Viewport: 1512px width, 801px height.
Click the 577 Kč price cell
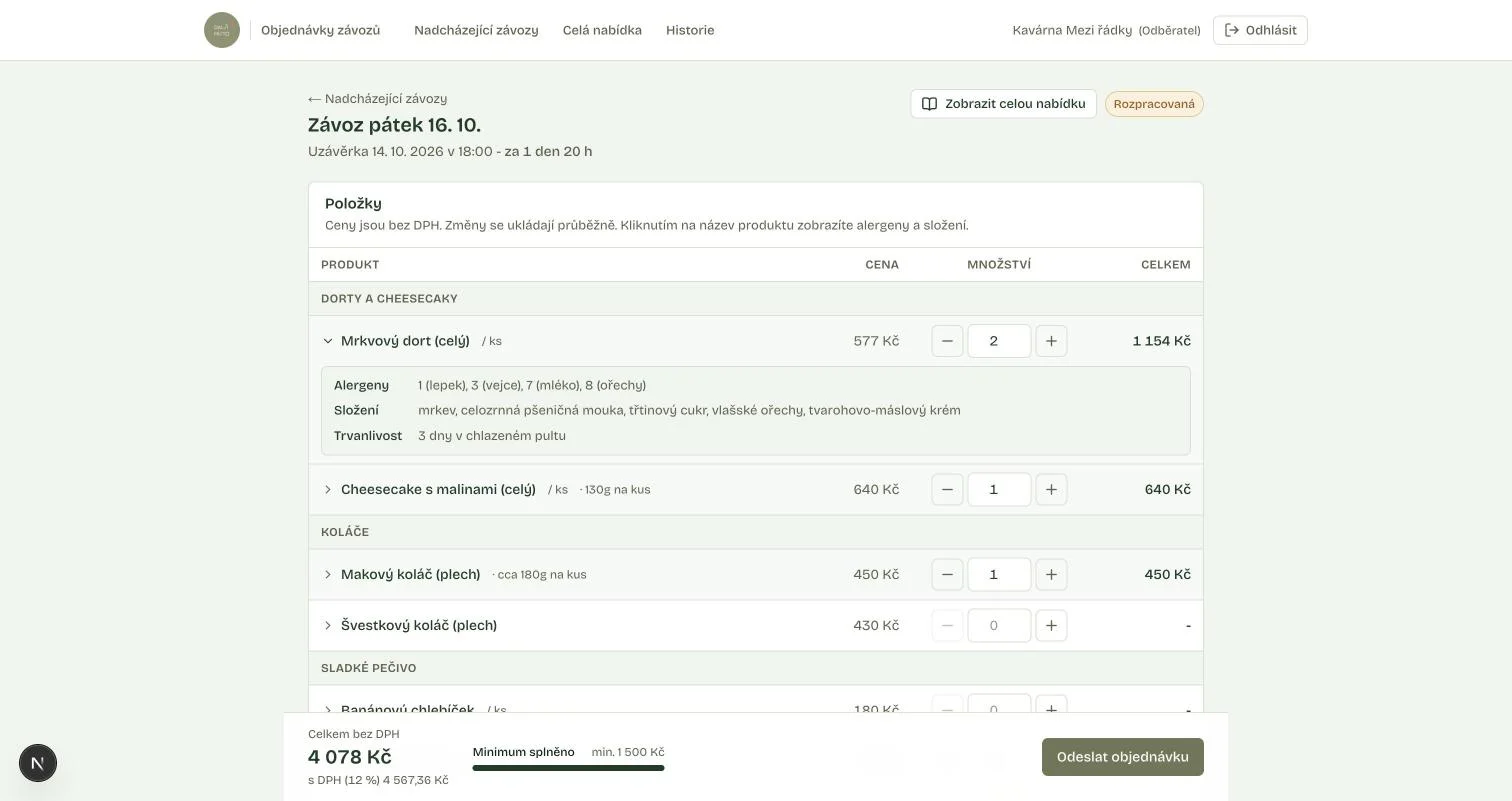[x=876, y=341]
